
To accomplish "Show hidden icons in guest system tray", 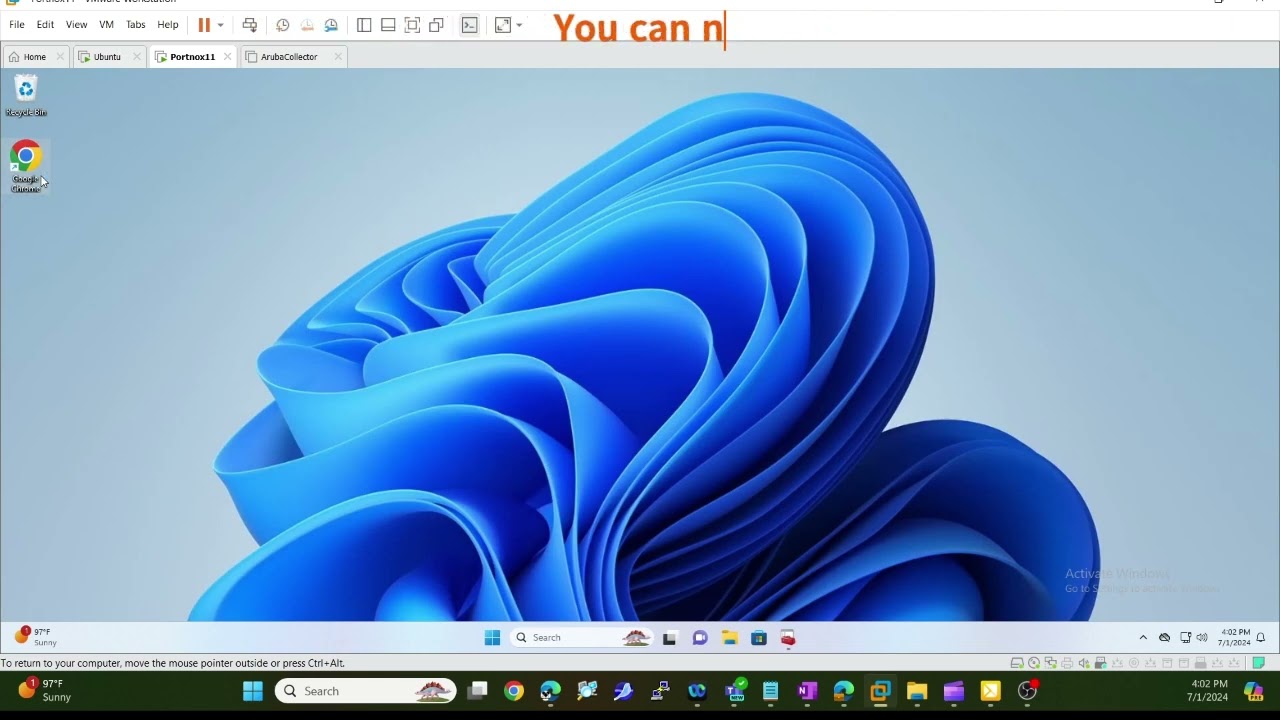I will 1143,638.
